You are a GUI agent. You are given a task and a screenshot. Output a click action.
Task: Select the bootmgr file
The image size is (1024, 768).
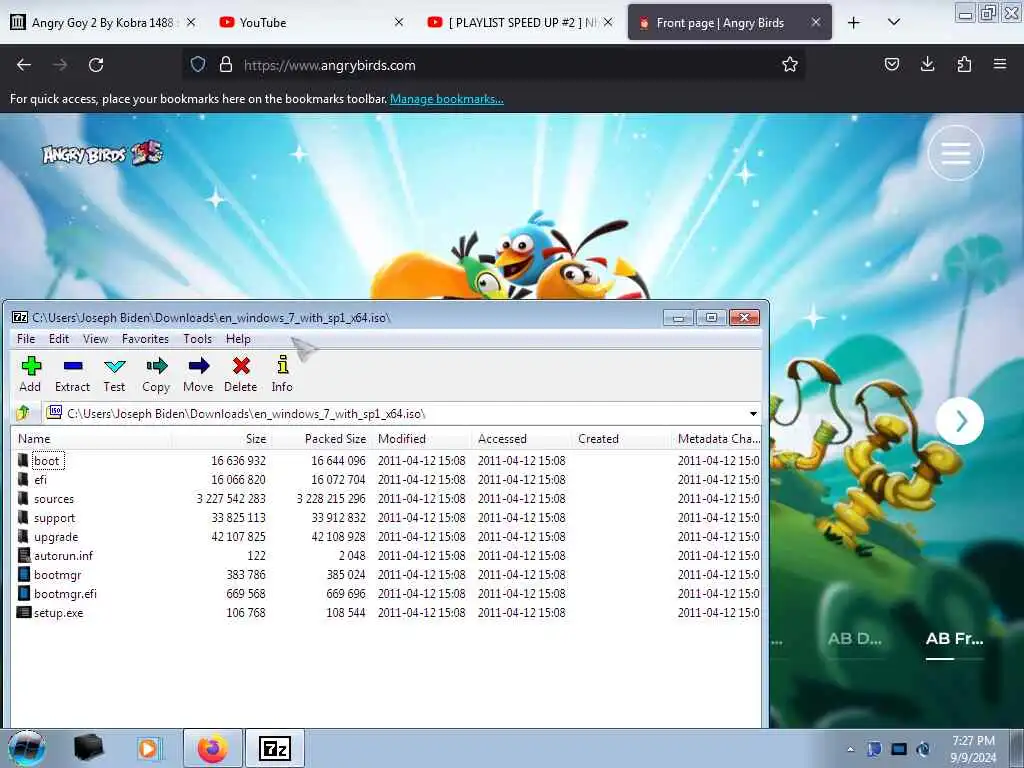(387, 574)
